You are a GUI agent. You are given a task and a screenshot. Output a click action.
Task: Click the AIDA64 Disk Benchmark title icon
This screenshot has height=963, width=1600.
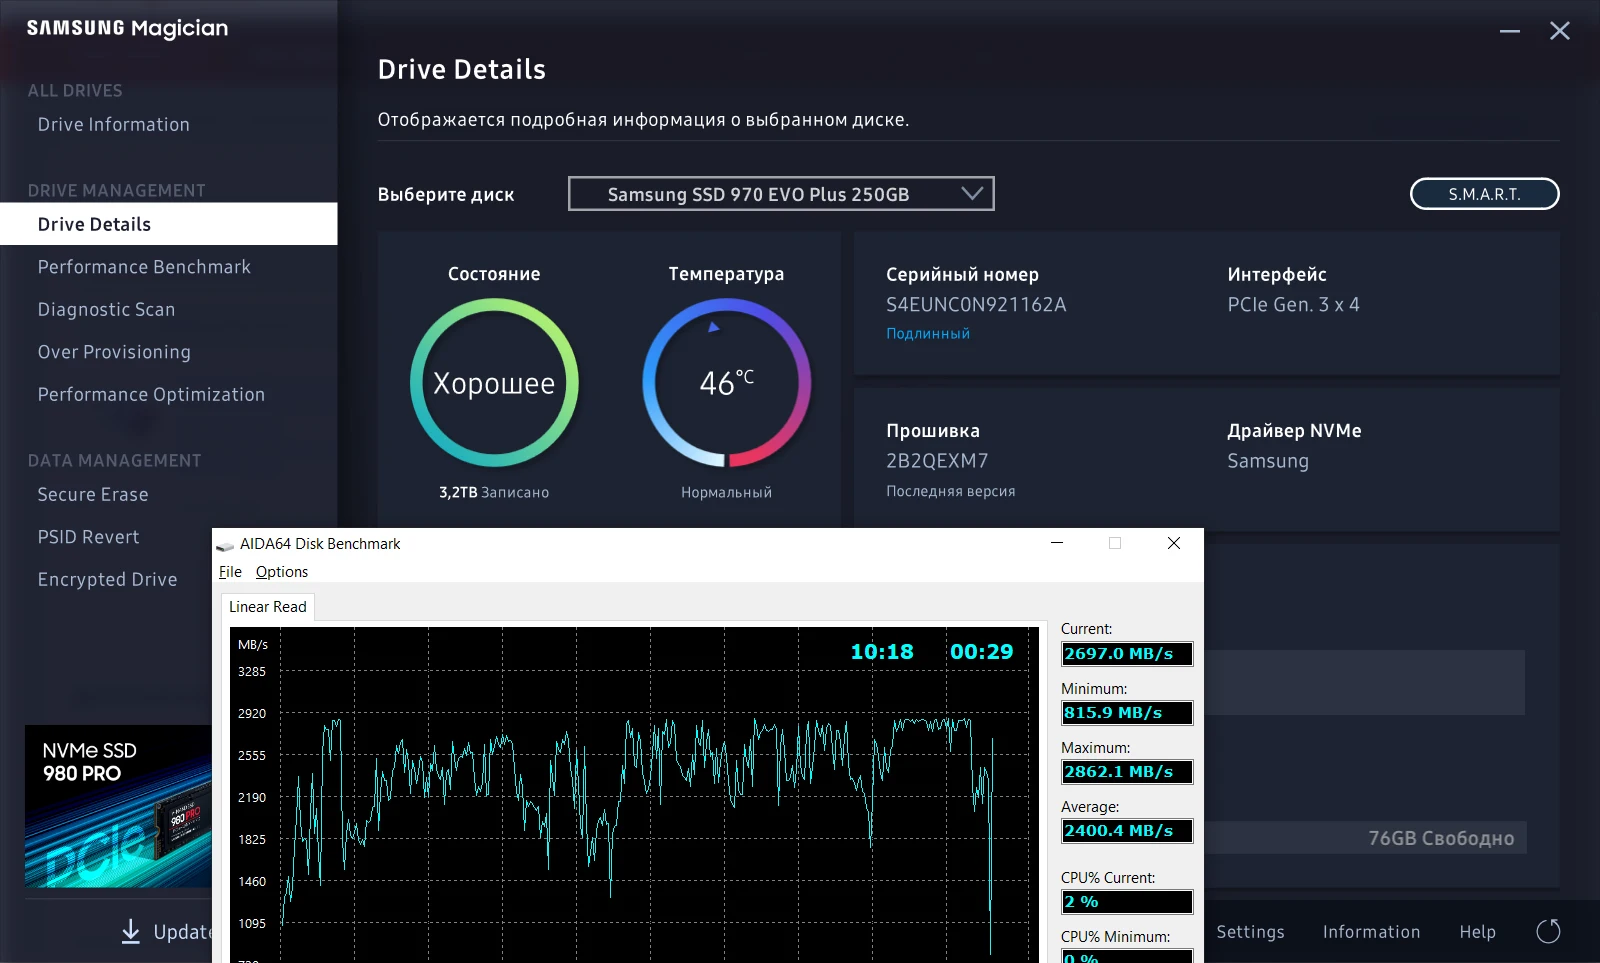226,545
